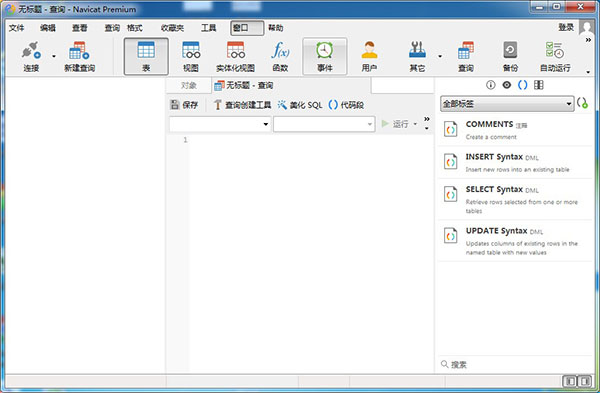The width and height of the screenshot is (600, 393).
Task: Click line number 1 in the editor gutter
Action: point(185,140)
